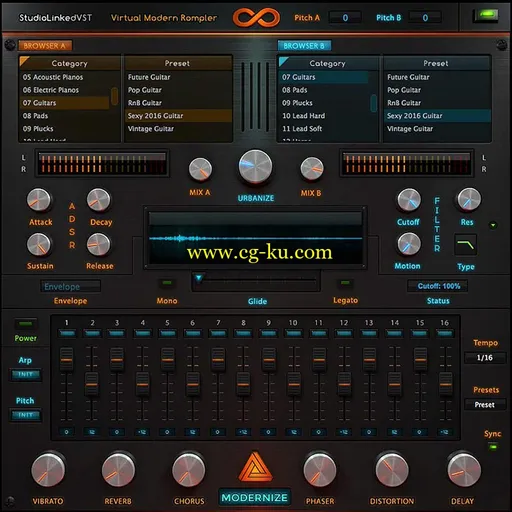Select RnB Guitar preset in Browser A
This screenshot has width=512, height=512.
(179, 103)
